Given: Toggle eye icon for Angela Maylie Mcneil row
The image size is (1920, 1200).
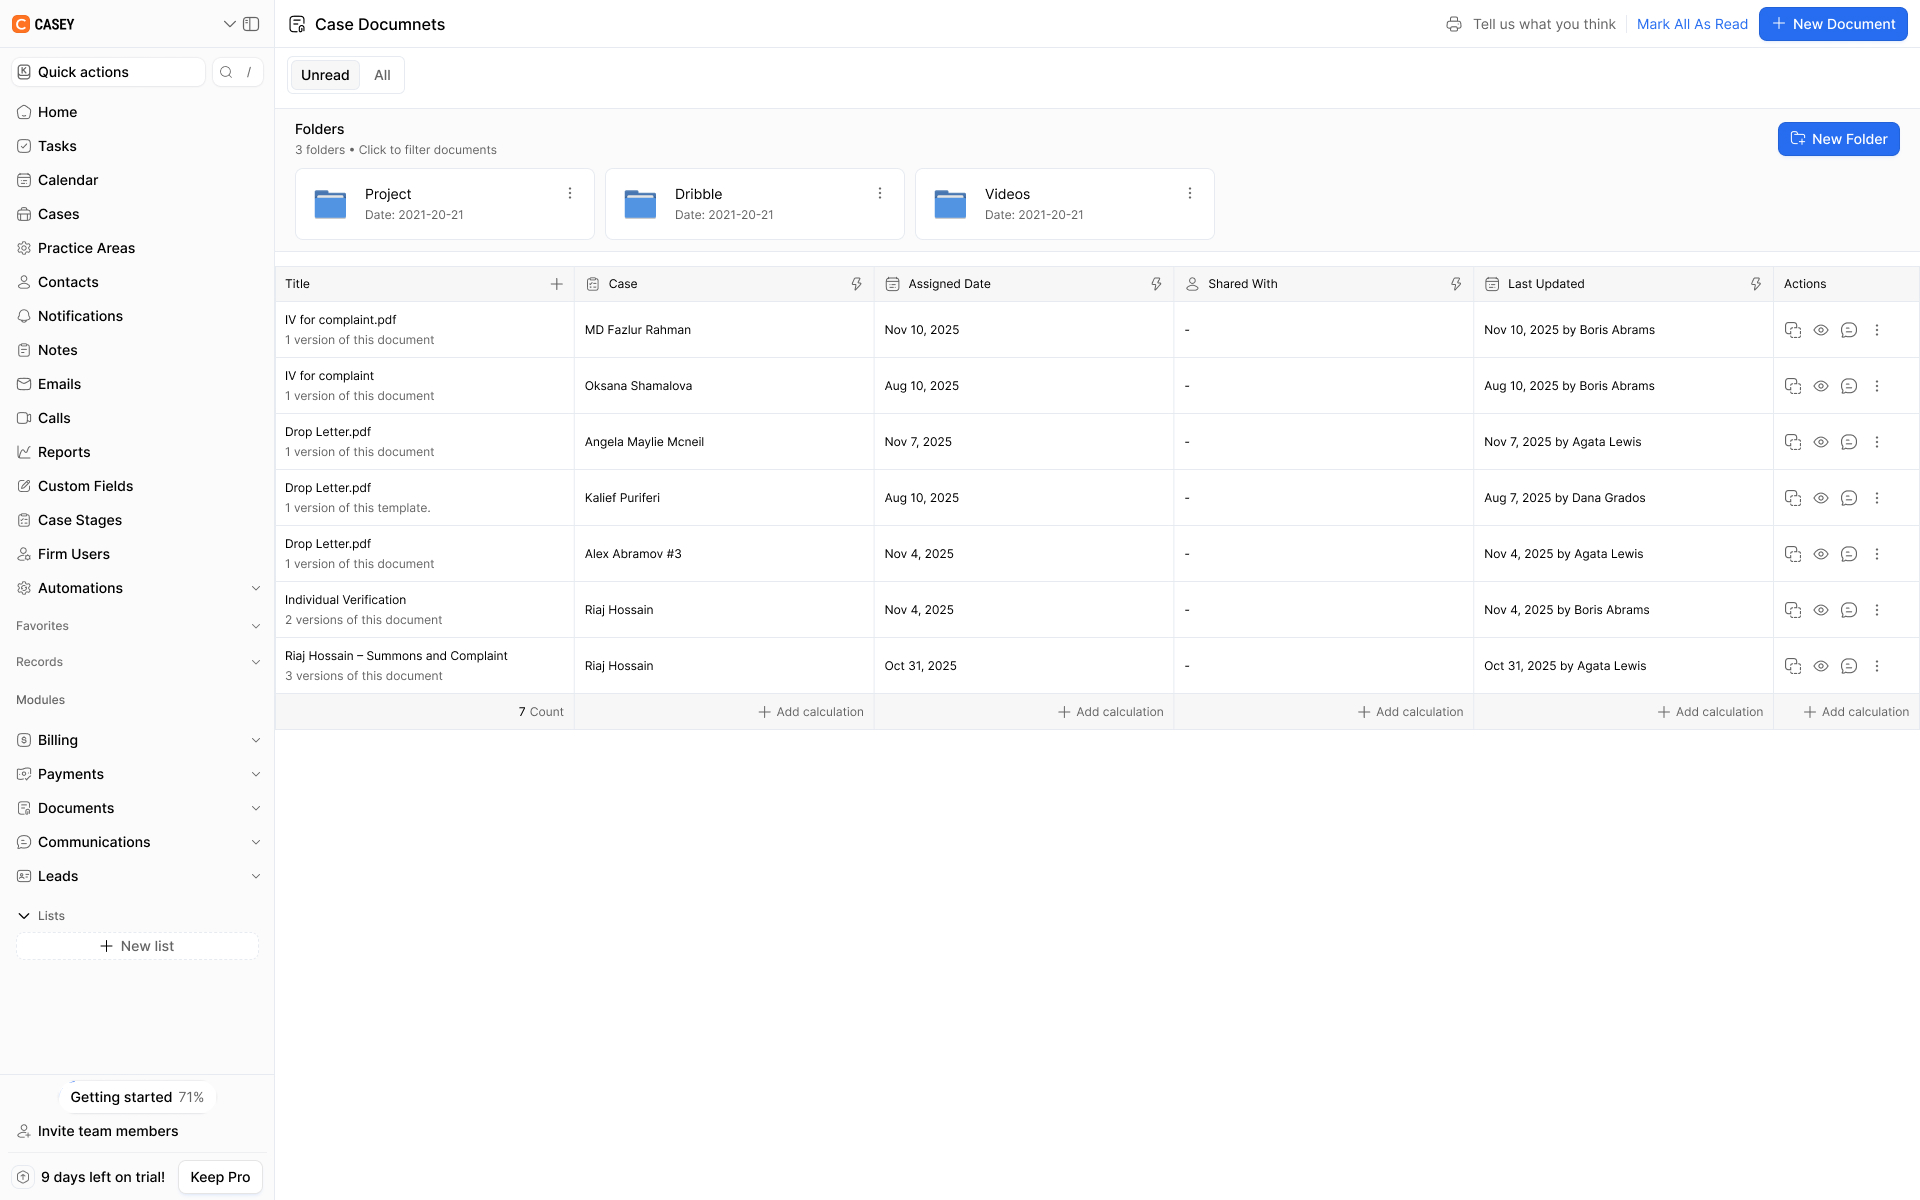Looking at the screenshot, I should click(1821, 442).
